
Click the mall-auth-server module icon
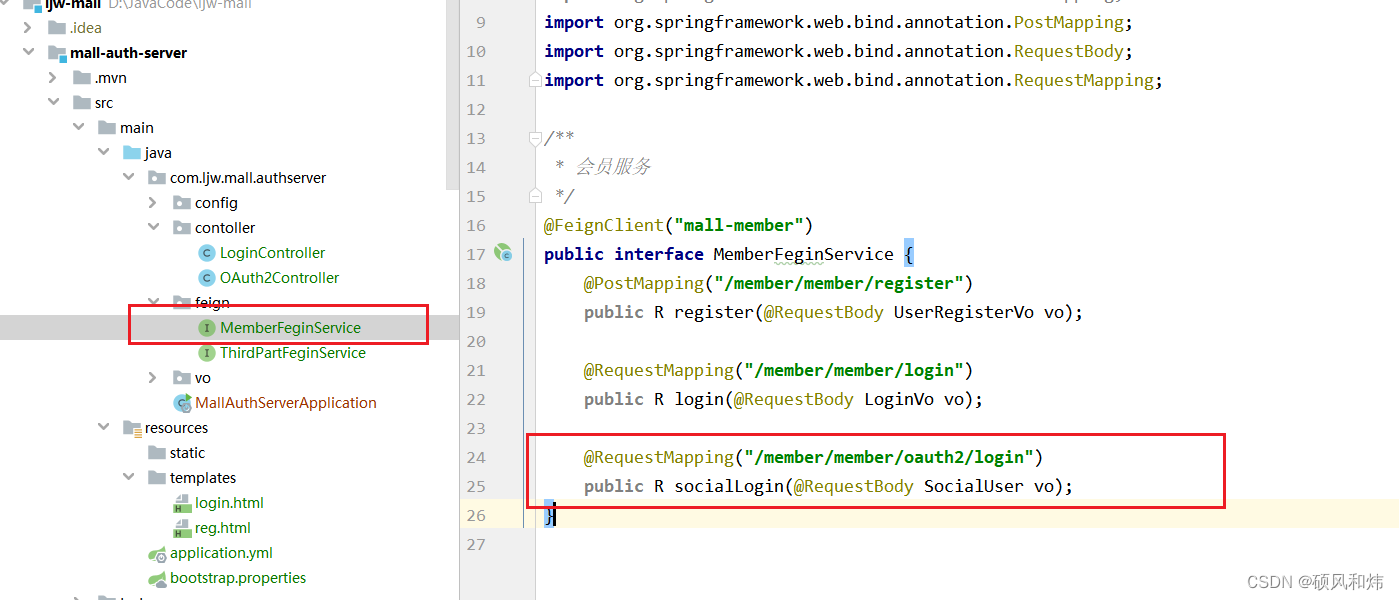coord(57,53)
